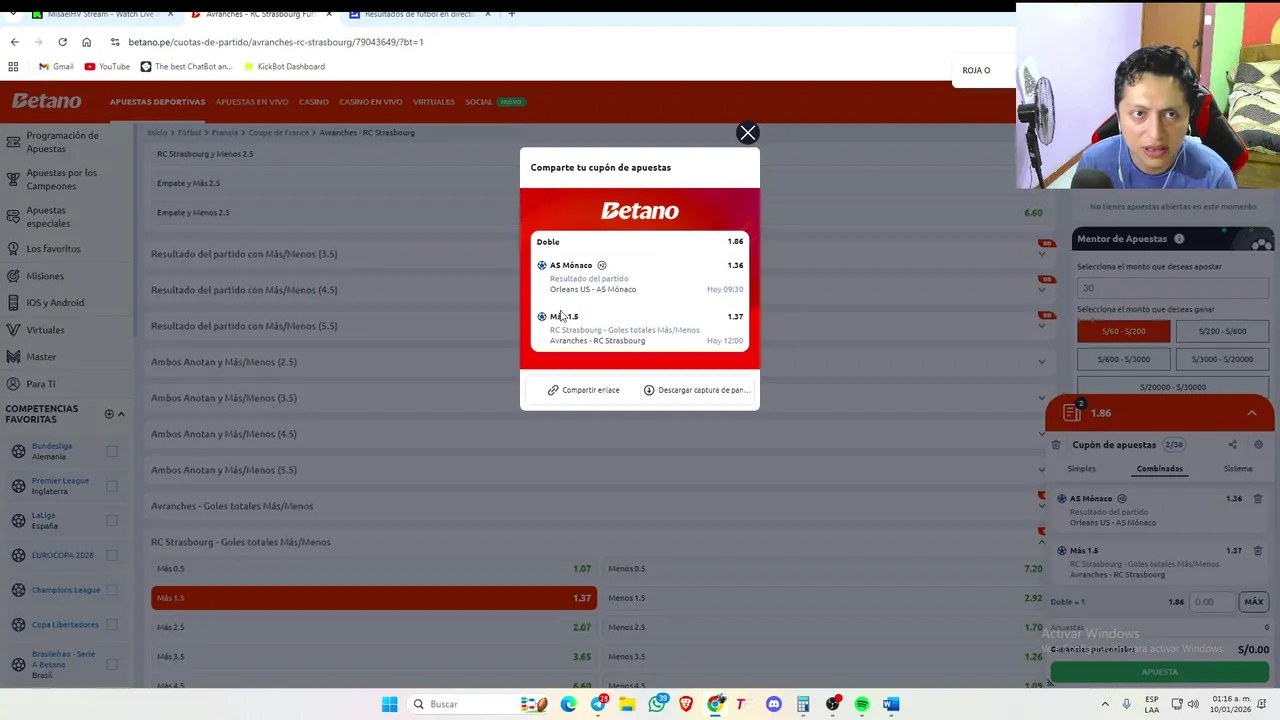Screen dimensions: 1280x720
Task: Open the Casino tab
Action: tap(313, 102)
